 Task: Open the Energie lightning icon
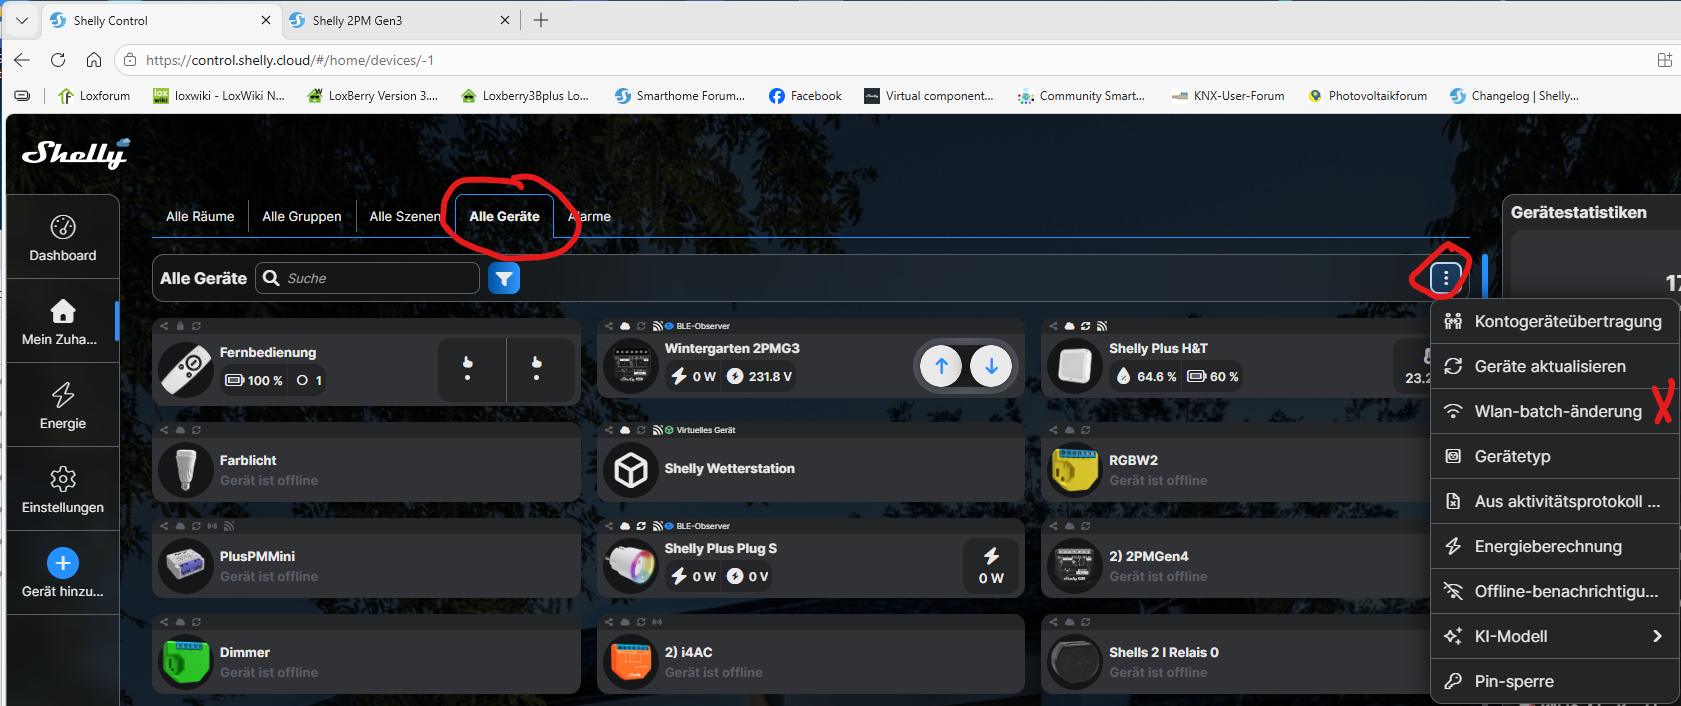(63, 395)
